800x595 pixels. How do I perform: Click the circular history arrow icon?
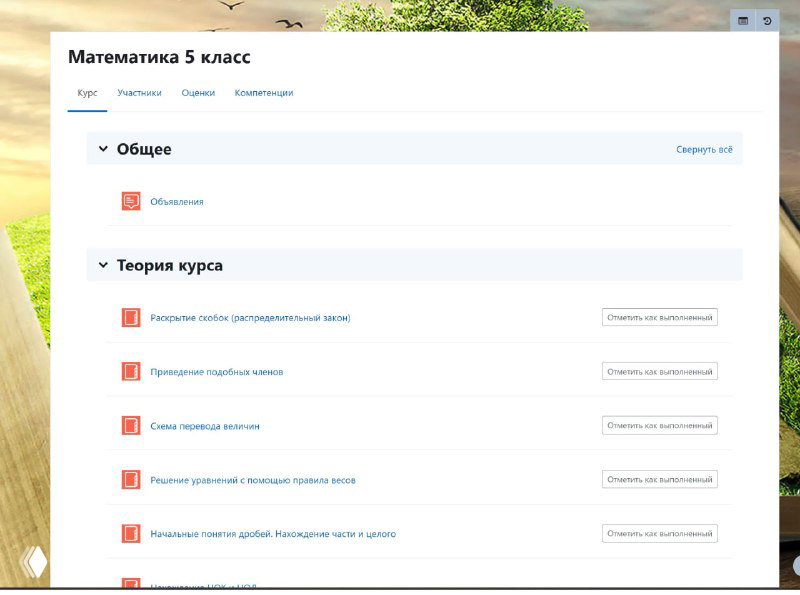[x=767, y=21]
